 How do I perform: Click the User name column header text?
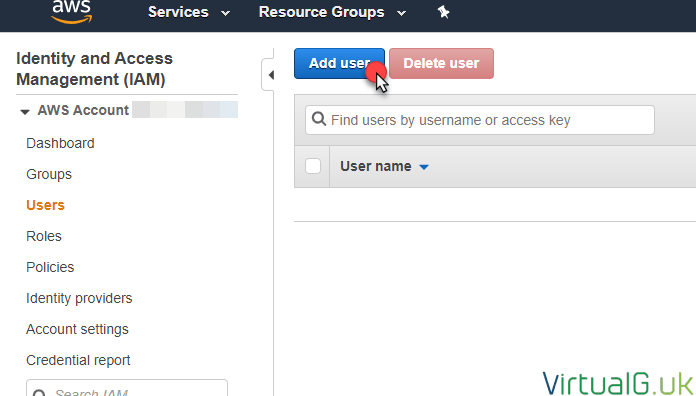(376, 166)
